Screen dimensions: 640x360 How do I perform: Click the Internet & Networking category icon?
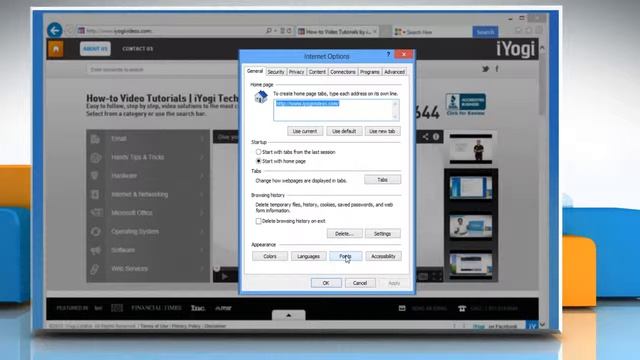pos(95,194)
